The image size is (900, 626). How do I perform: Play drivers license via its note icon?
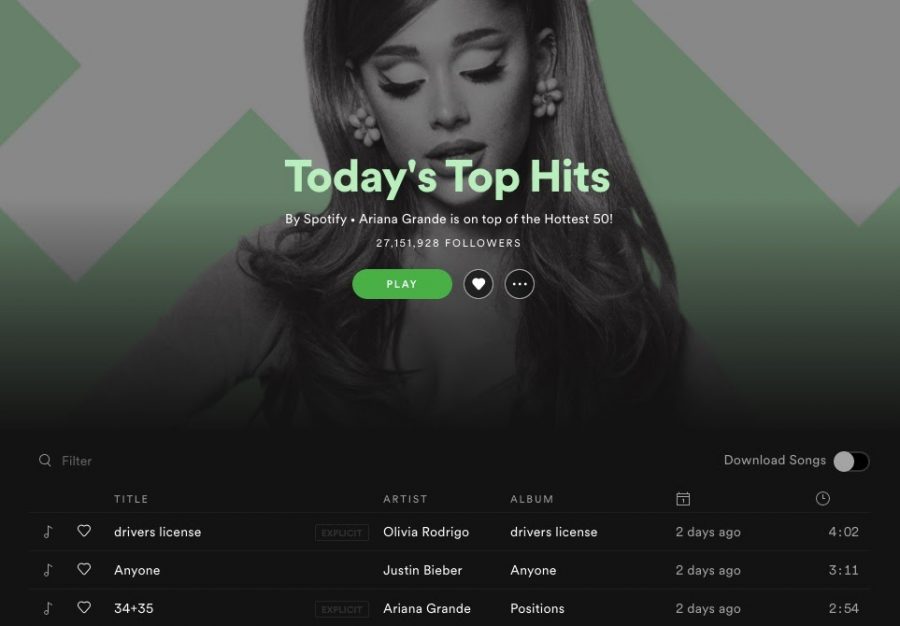[48, 532]
